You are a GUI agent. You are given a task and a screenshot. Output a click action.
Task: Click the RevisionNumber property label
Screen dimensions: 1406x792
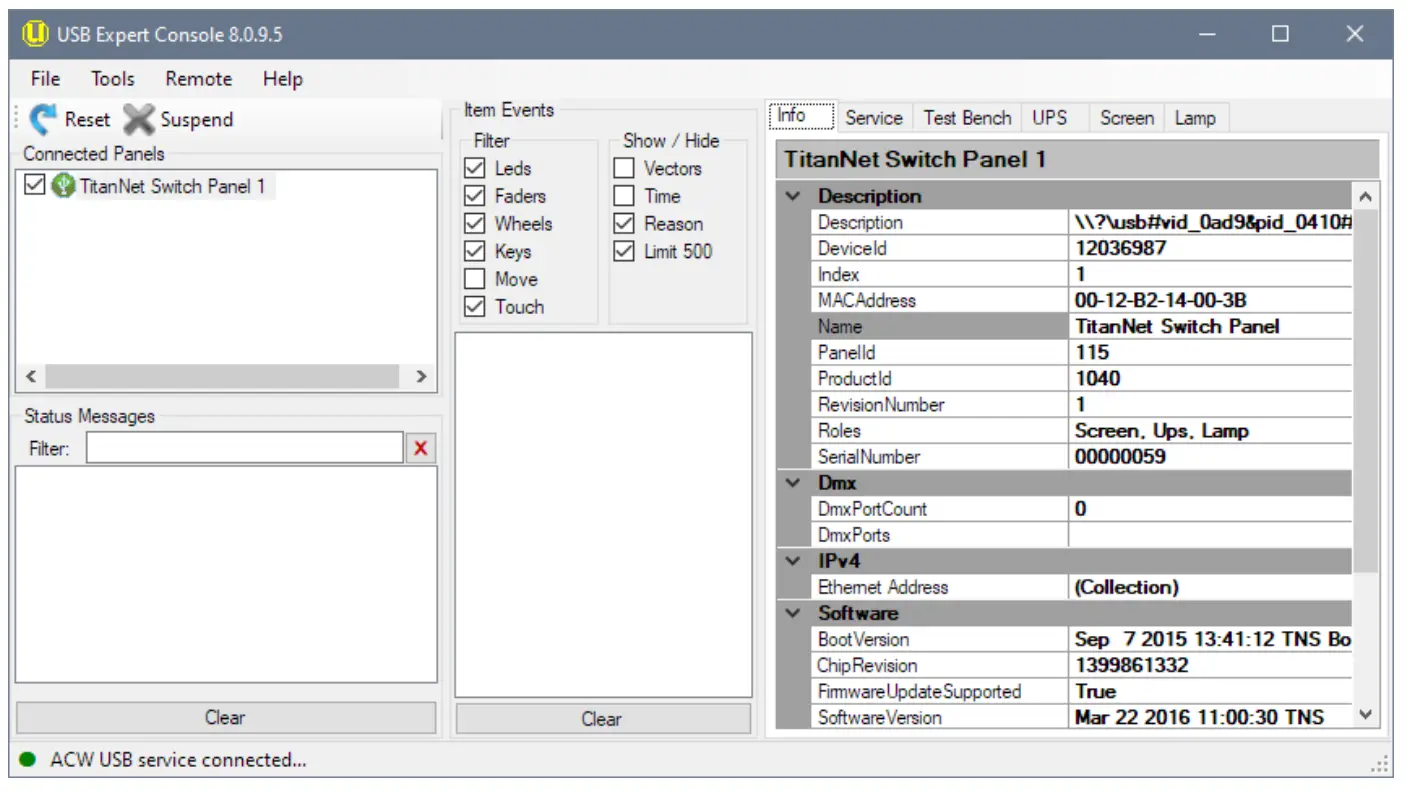[881, 405]
